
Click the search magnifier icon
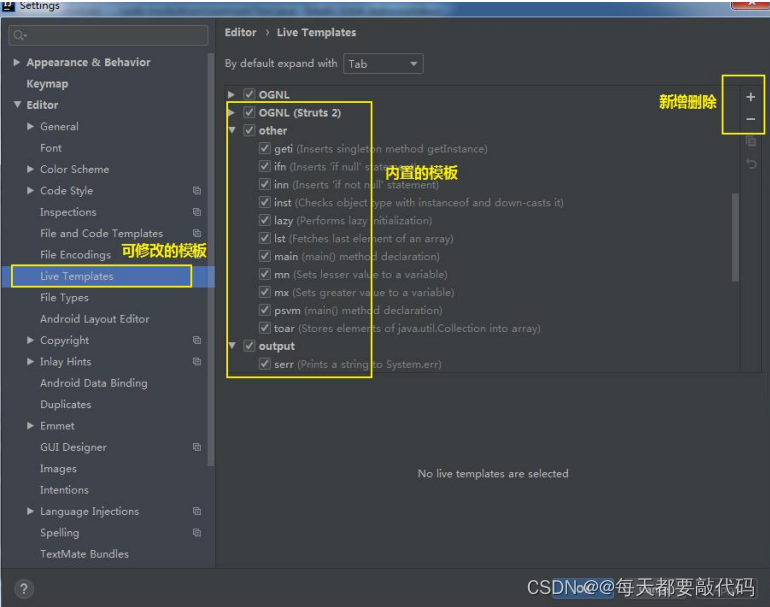(19, 35)
